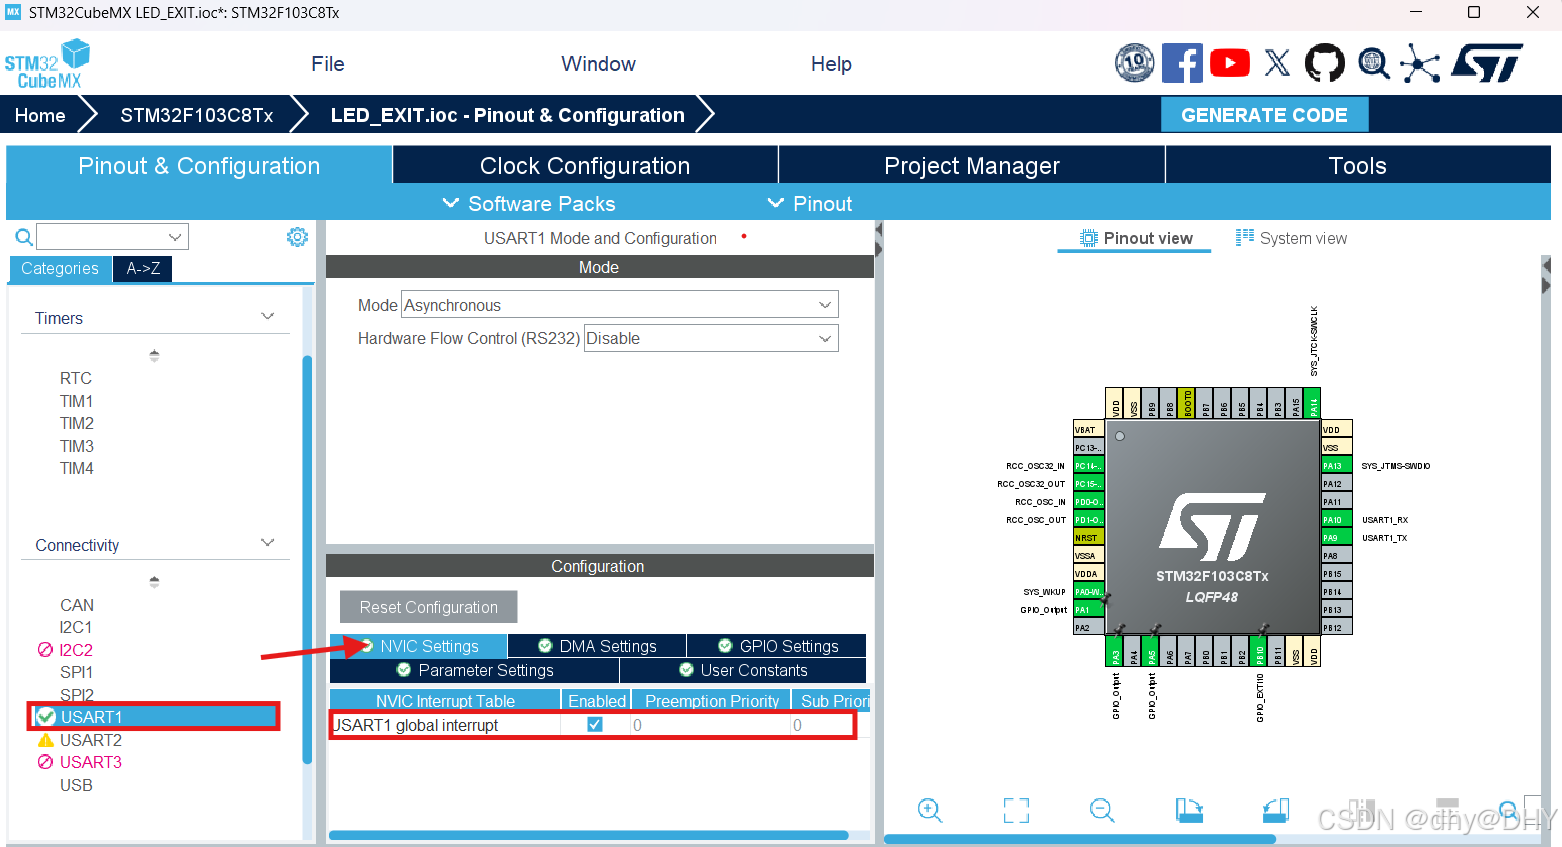
Task: Select pin PB10 on the chip
Action: [x=1260, y=652]
